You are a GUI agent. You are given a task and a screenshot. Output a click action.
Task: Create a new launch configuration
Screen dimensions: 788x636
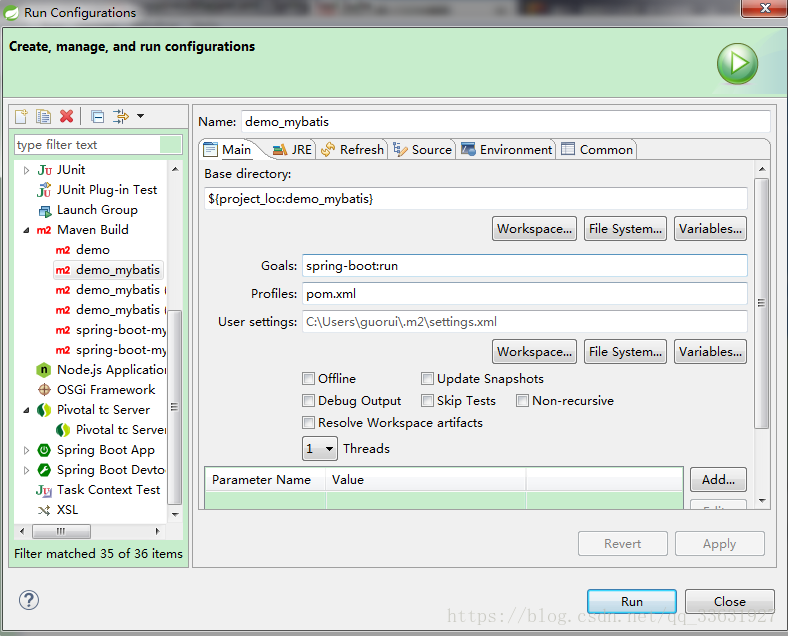(21, 117)
